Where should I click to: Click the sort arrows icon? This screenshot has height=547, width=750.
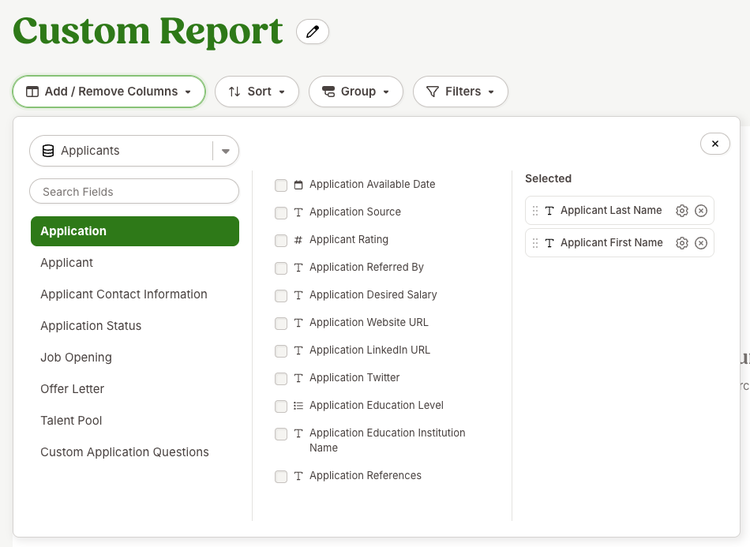coord(234,91)
